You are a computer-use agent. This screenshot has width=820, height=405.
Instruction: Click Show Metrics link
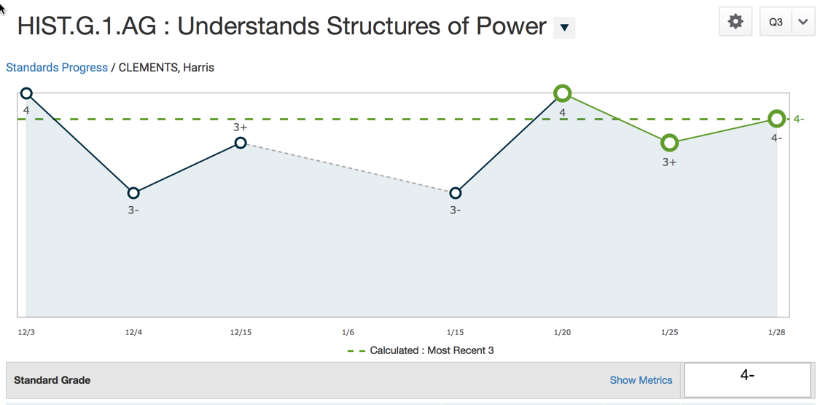pyautogui.click(x=641, y=380)
